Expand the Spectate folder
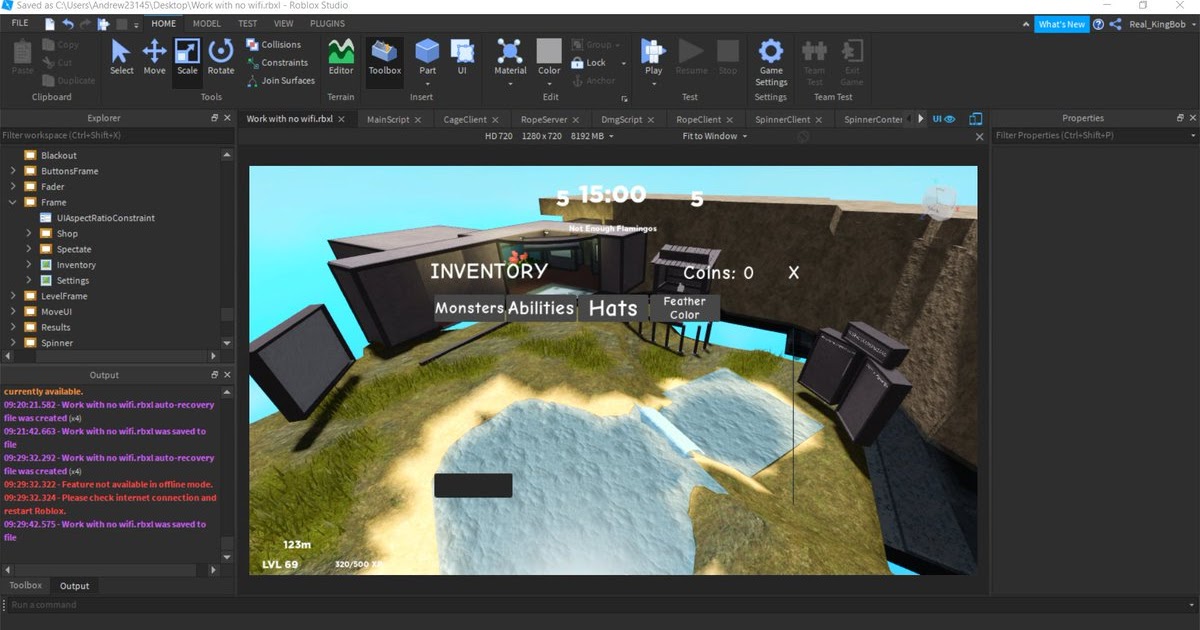 pyautogui.click(x=29, y=249)
